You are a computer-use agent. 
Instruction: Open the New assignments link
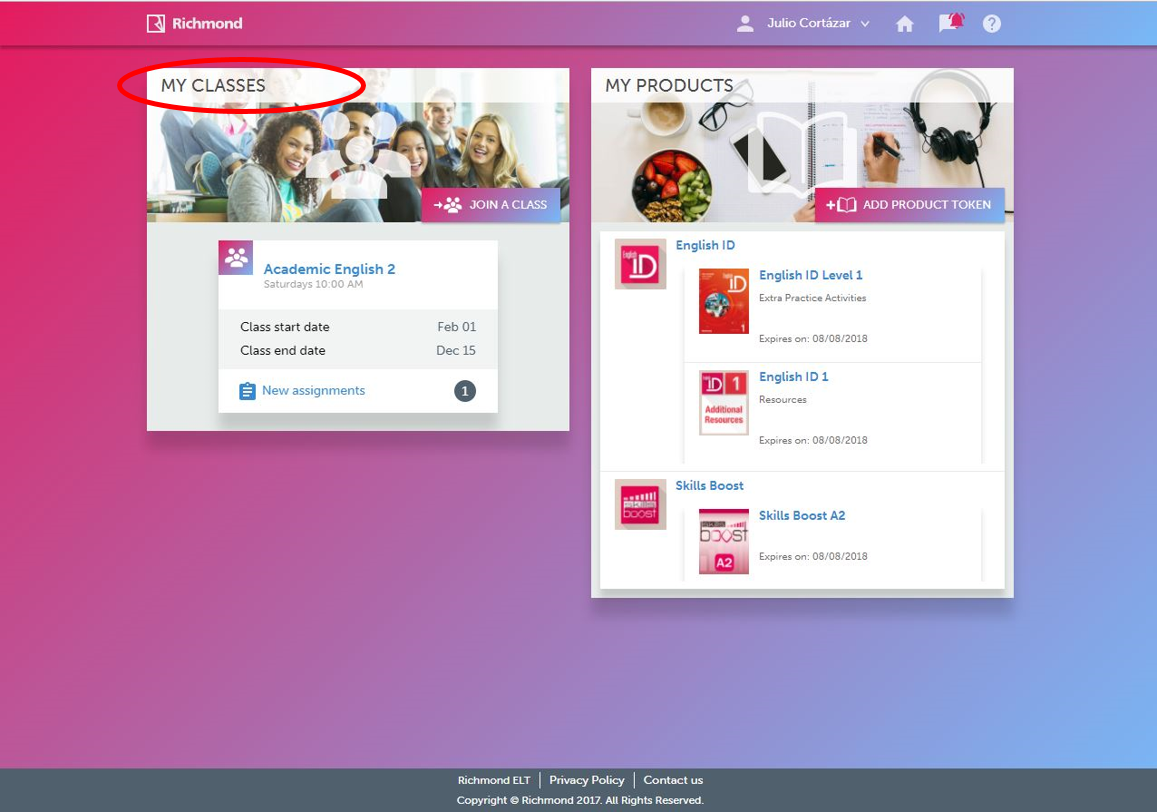(x=313, y=391)
